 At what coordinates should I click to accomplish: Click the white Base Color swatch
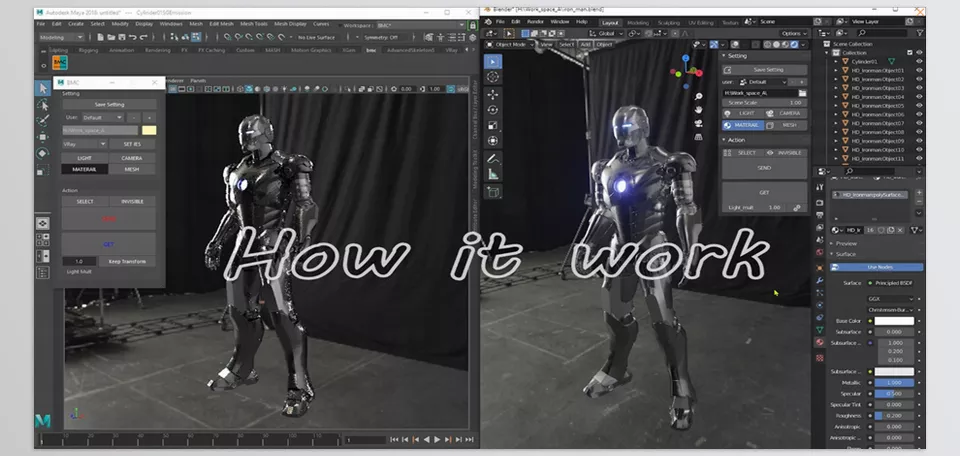(x=894, y=321)
